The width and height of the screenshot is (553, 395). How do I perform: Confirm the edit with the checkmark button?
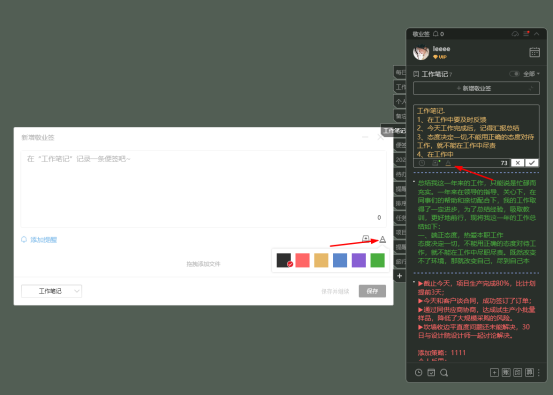point(532,163)
